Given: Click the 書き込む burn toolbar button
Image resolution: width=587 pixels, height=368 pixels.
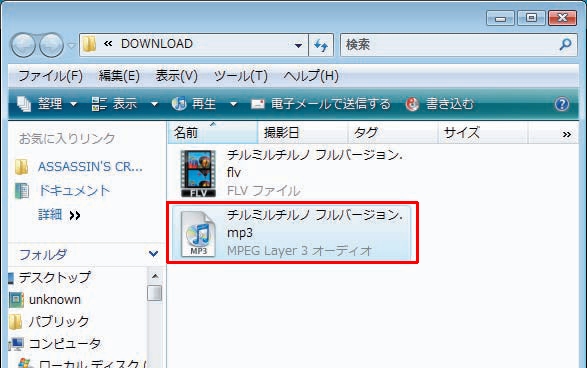Looking at the screenshot, I should (x=440, y=104).
